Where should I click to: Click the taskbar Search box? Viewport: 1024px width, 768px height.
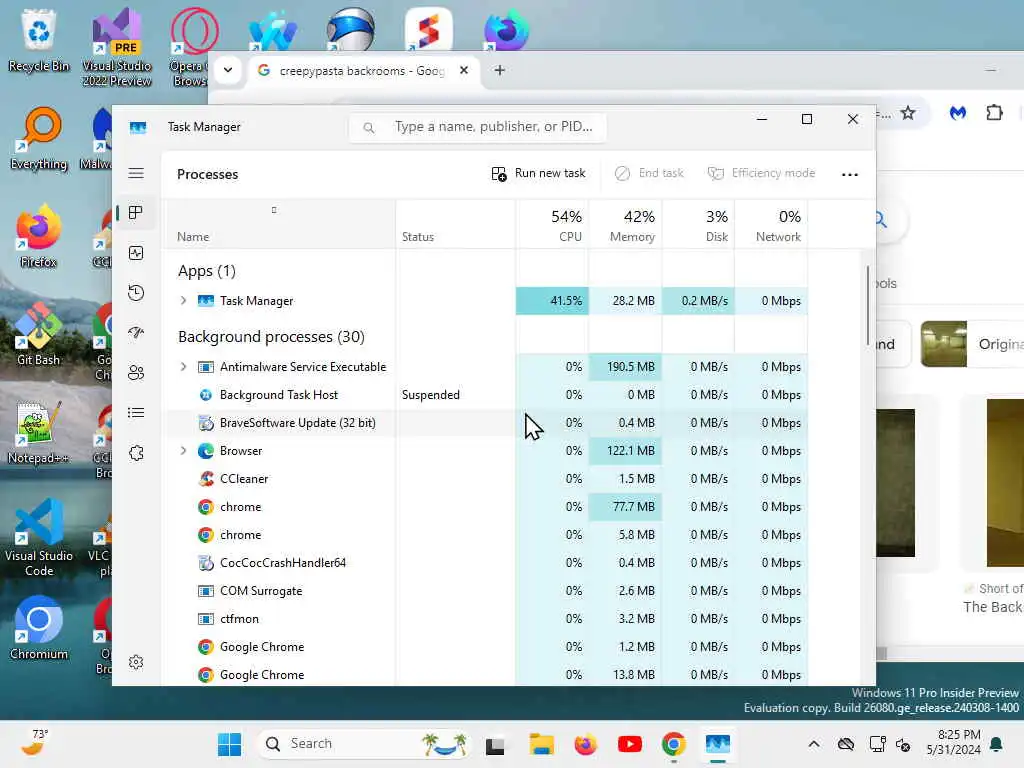[x=364, y=744]
